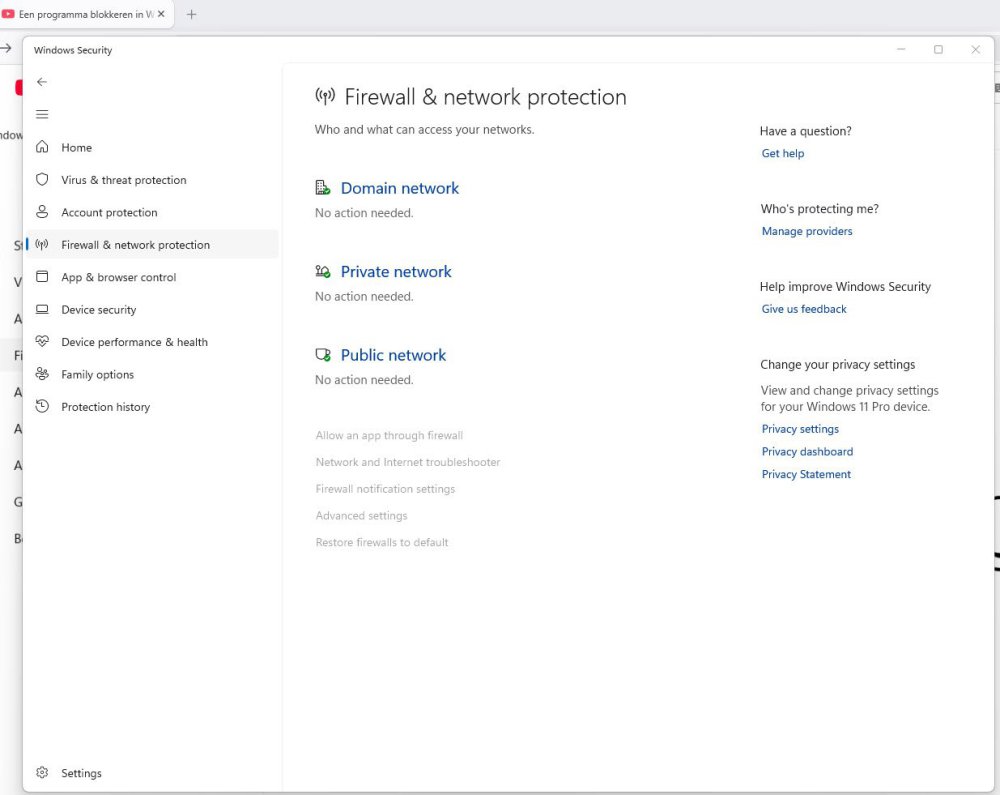Image resolution: width=1000 pixels, height=795 pixels.
Task: Click the Settings gear icon
Action: point(42,773)
